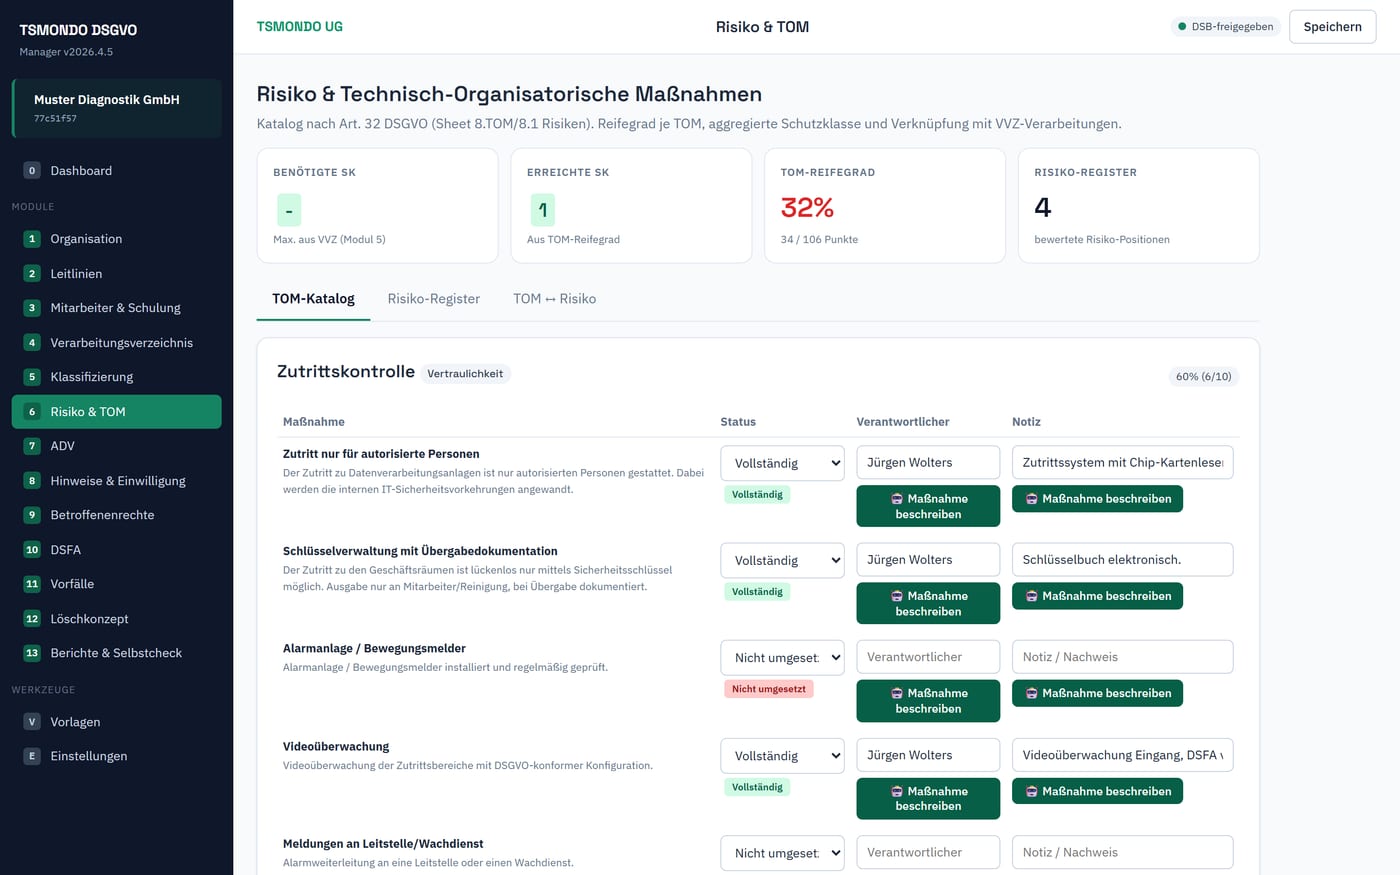1400x875 pixels.
Task: Click the DSB-freigegeben status badge
Action: point(1225,27)
